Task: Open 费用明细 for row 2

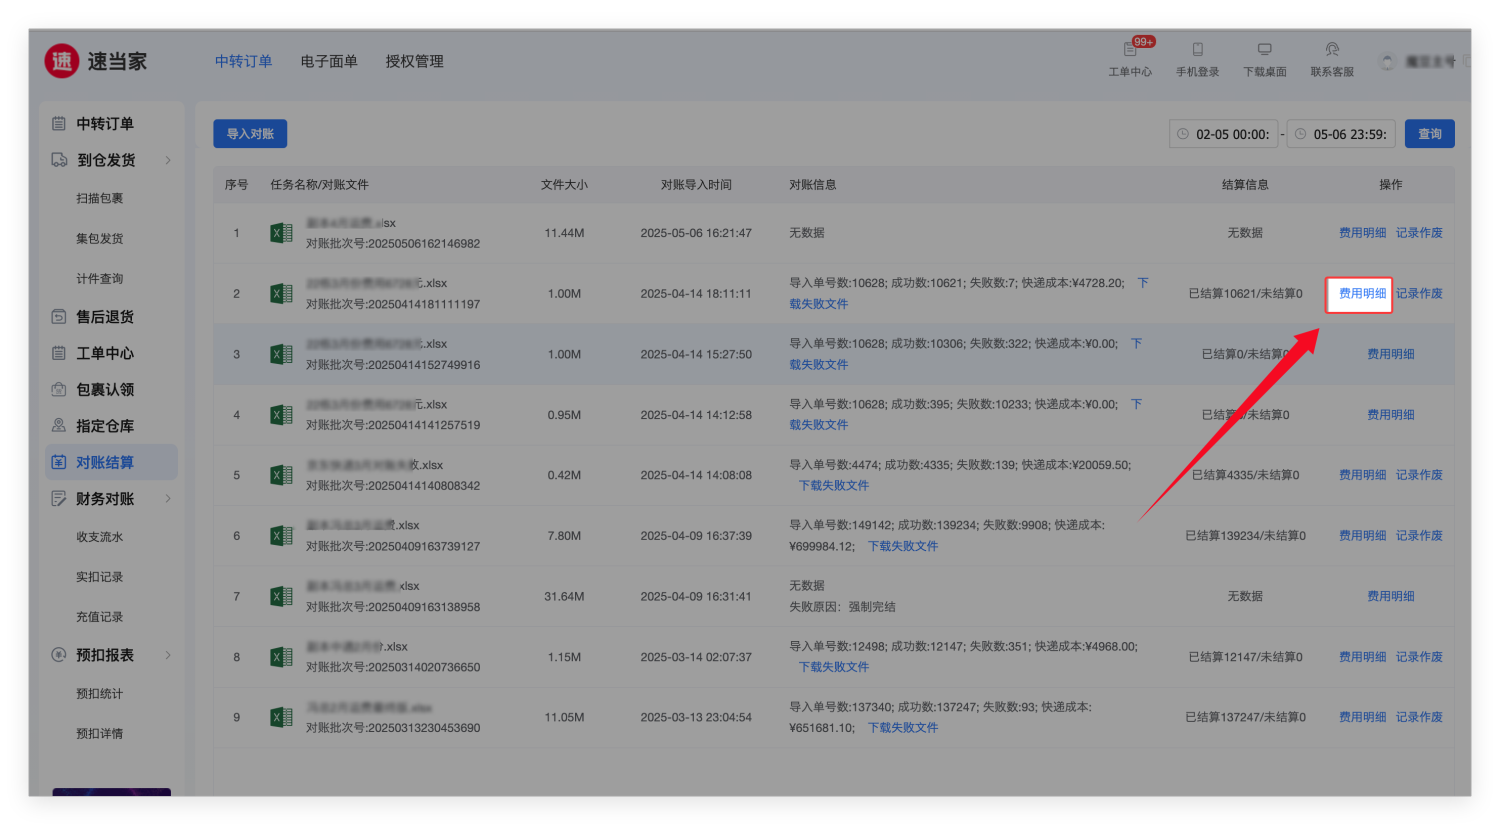Action: [x=1362, y=294]
